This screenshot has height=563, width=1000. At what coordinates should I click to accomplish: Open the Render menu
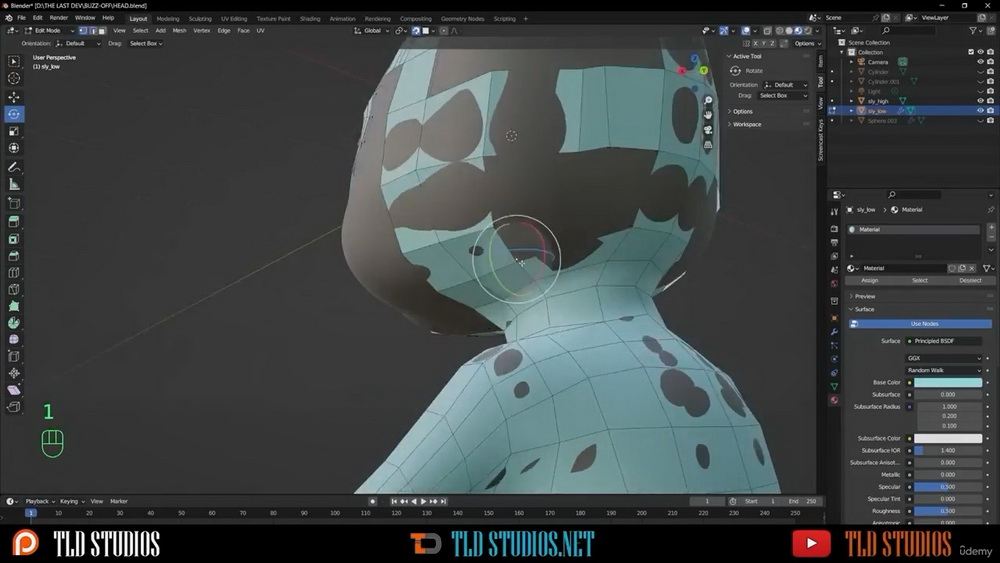(58, 18)
